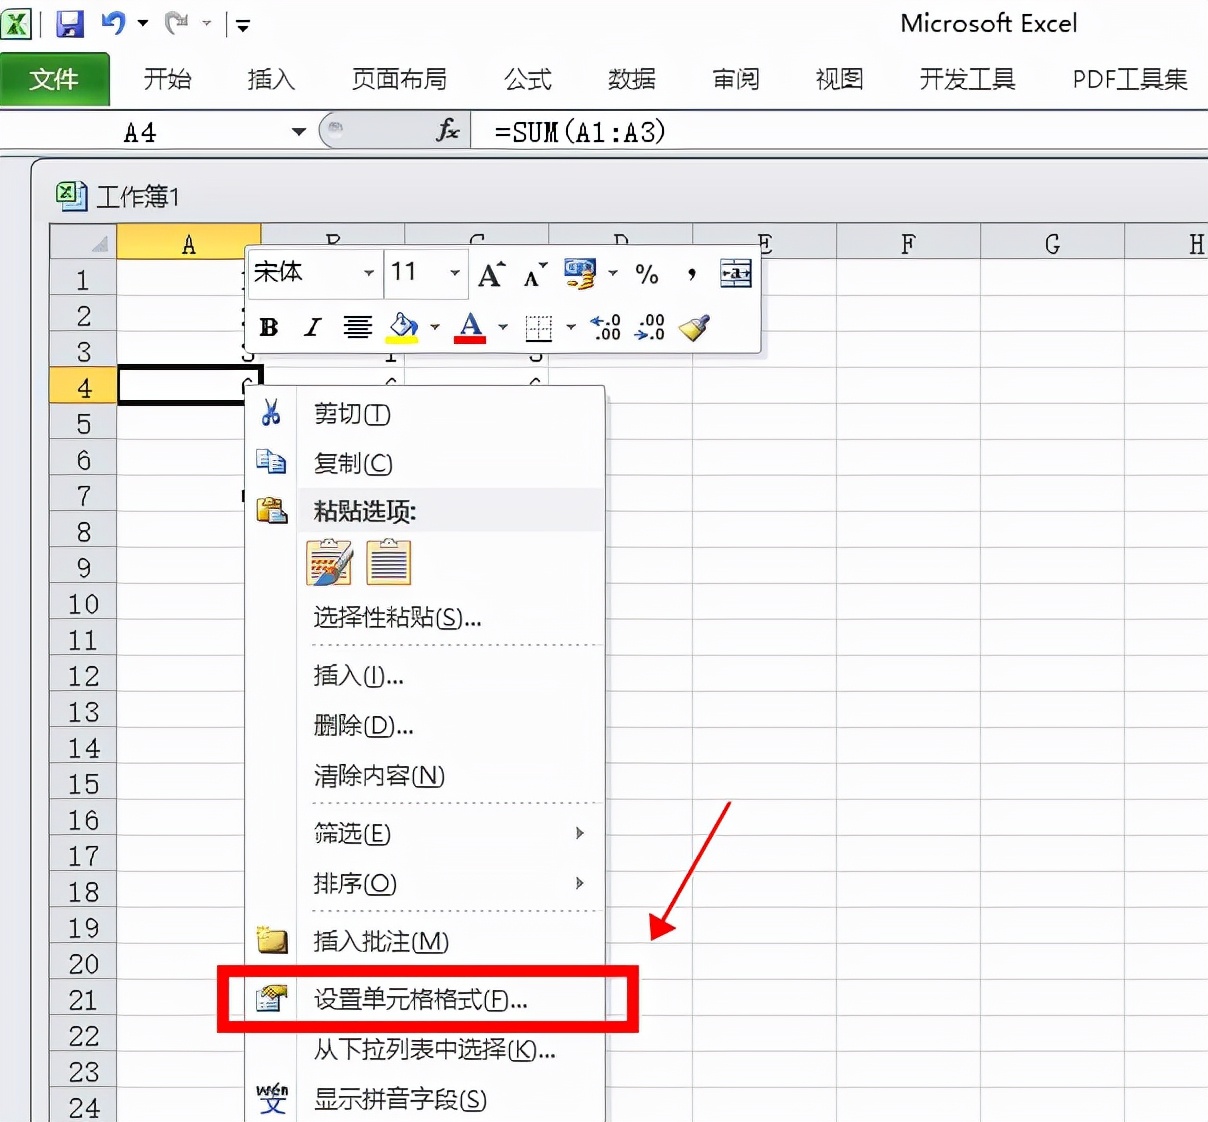The height and width of the screenshot is (1122, 1208).
Task: Click Decrease Decimal in mini toolbar
Action: click(x=650, y=327)
